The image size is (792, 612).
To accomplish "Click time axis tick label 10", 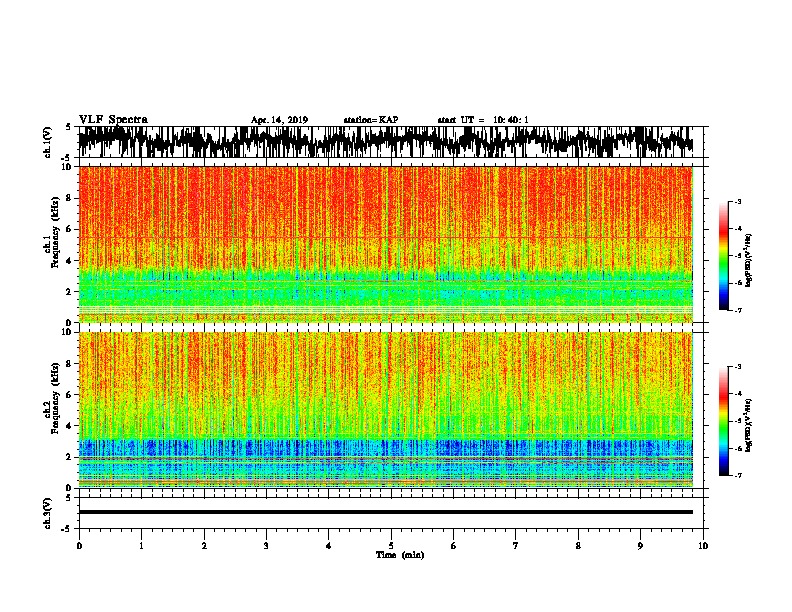I will [x=703, y=546].
